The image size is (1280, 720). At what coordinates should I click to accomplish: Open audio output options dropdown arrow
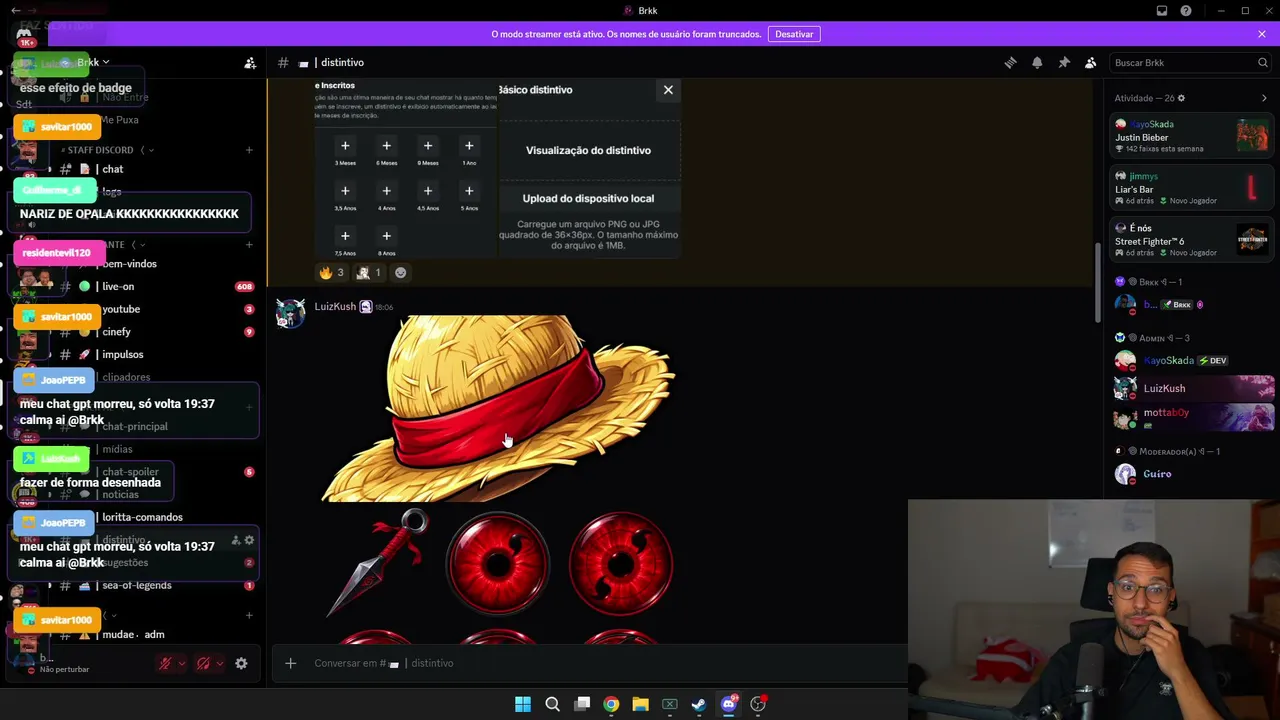tap(219, 663)
